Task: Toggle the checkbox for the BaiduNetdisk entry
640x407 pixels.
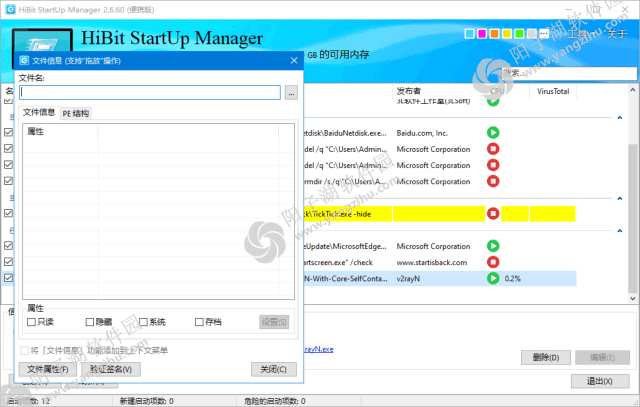Action: click(x=8, y=132)
